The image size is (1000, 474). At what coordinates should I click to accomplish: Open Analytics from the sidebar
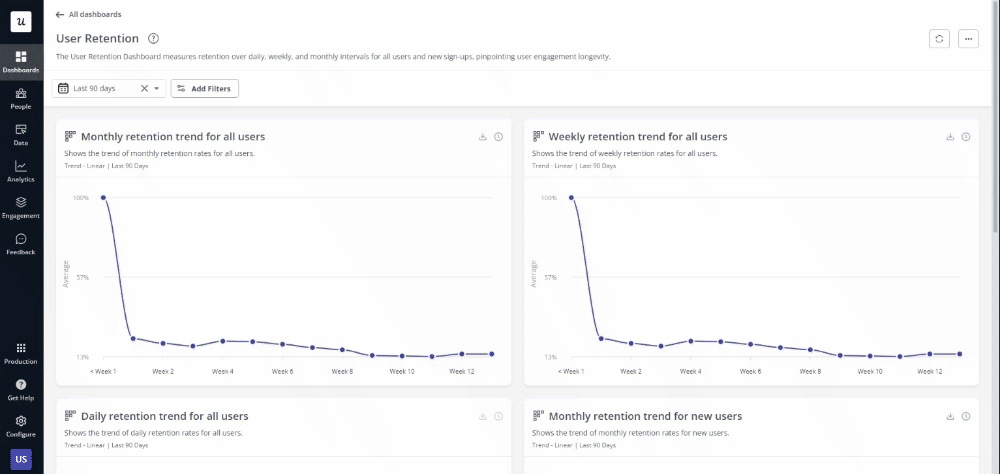[21, 171]
